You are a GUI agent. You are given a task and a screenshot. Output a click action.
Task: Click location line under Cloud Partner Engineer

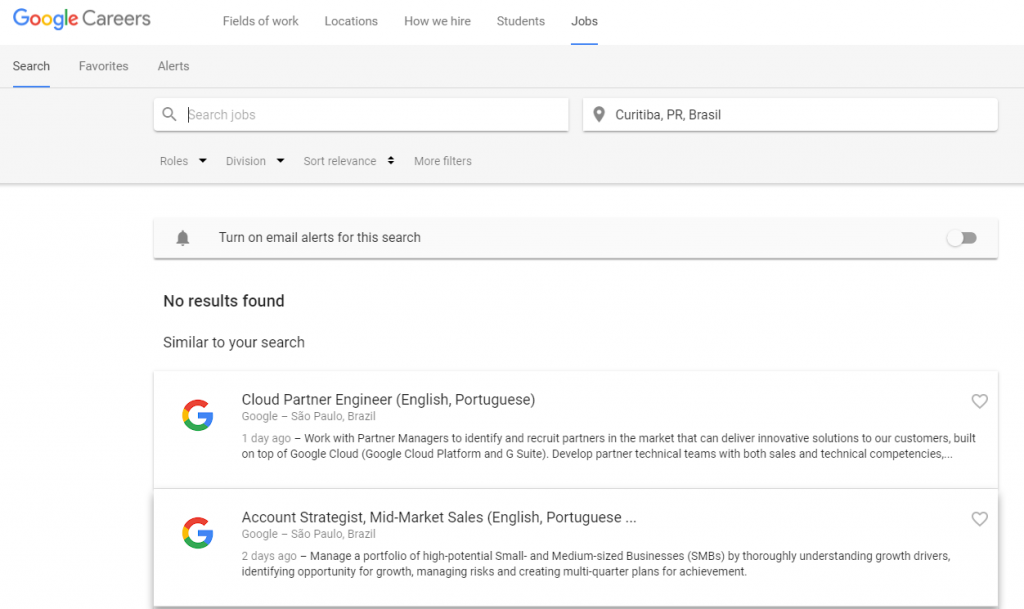308,416
